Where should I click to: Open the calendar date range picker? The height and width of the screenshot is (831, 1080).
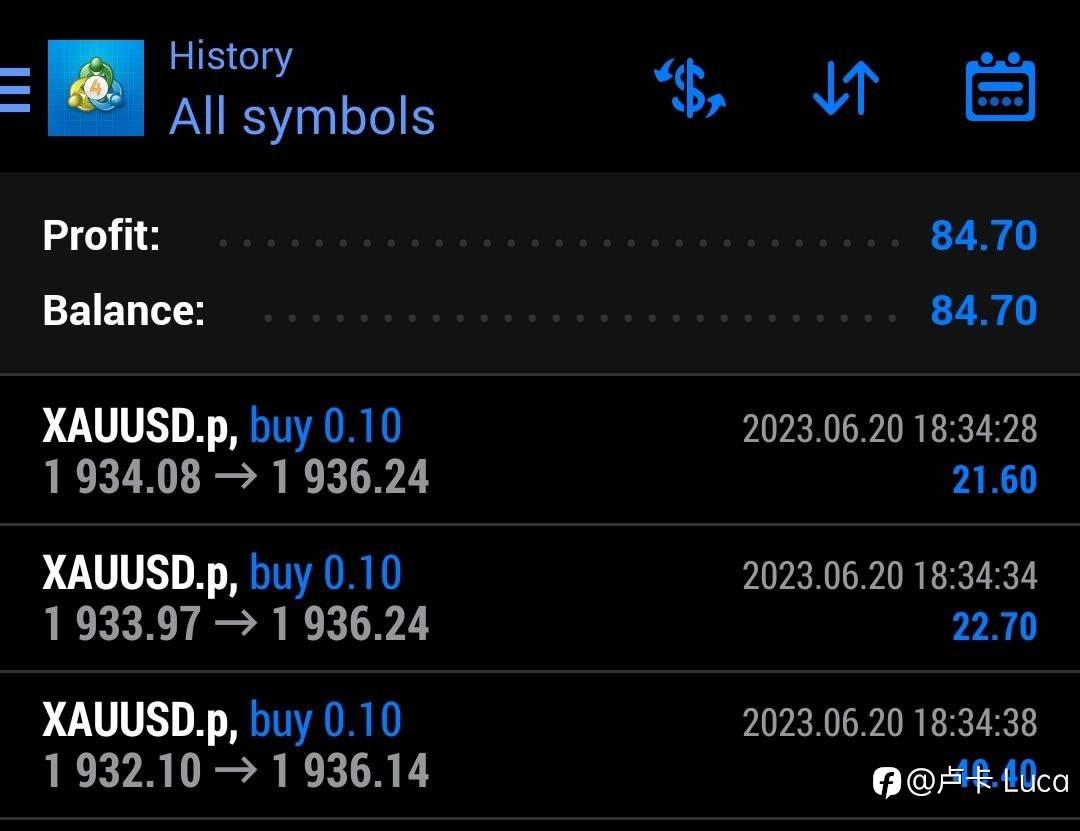click(x=1000, y=87)
